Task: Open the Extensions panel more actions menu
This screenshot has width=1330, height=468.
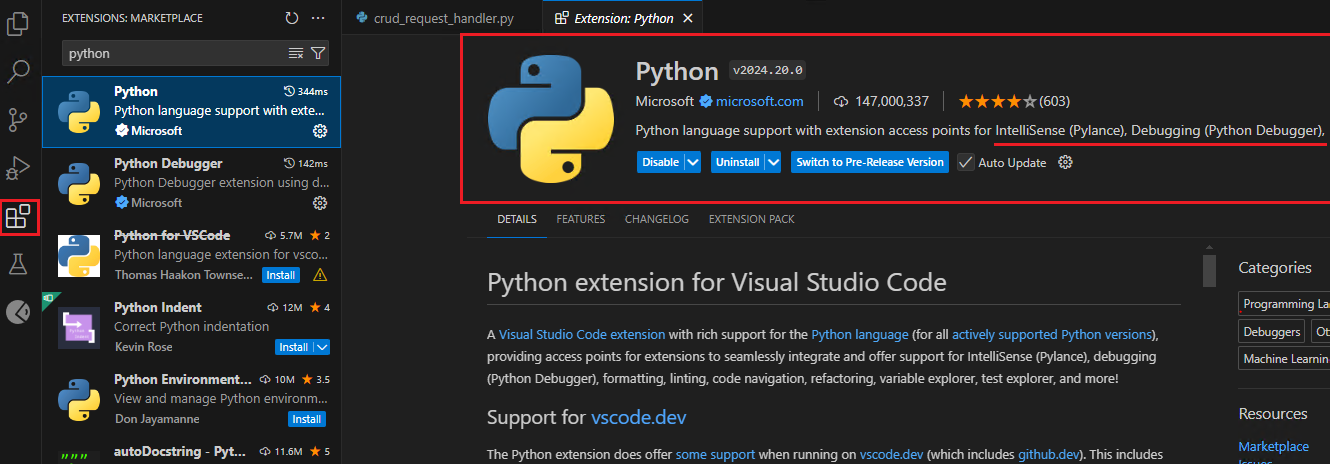Action: click(318, 18)
